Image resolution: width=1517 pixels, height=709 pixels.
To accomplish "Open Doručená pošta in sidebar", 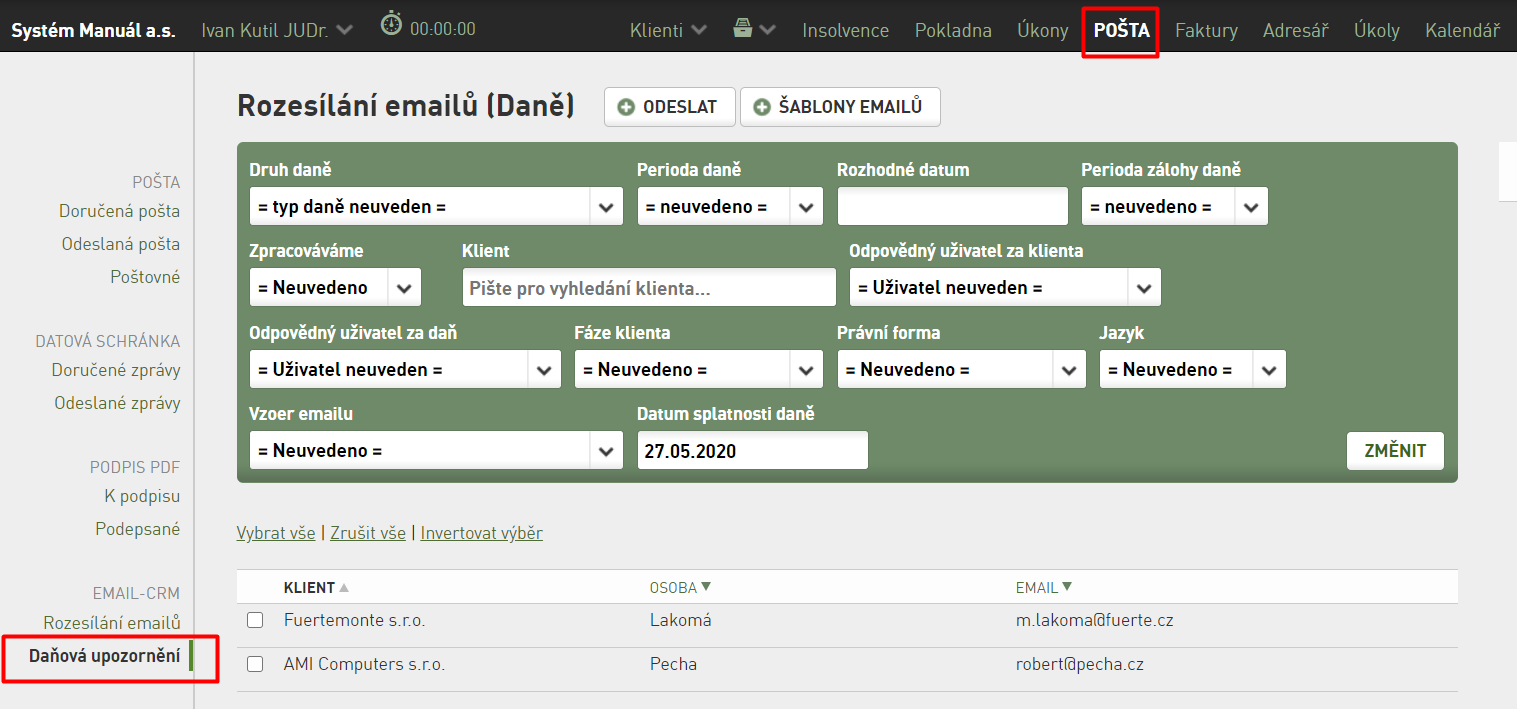I will [x=119, y=211].
